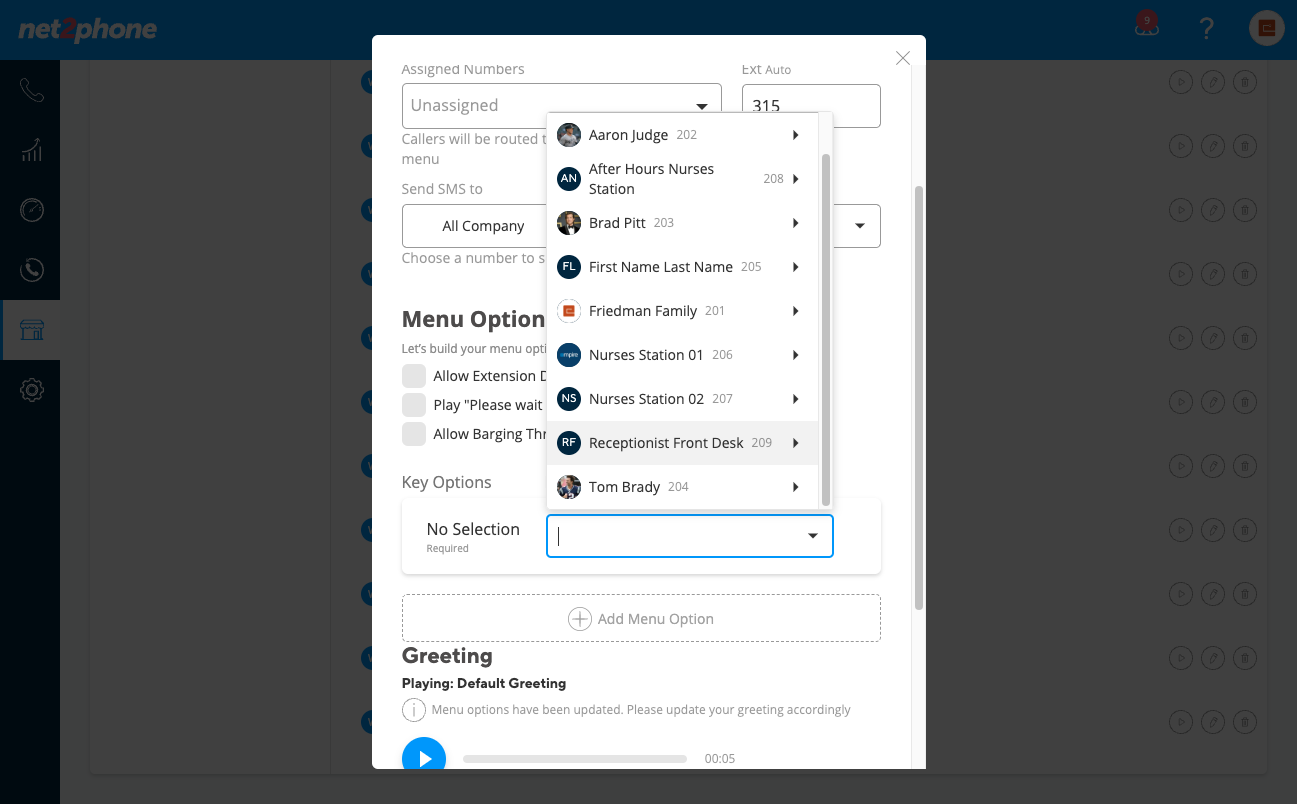The height and width of the screenshot is (804, 1297).
Task: Expand the submenu arrow for Aaron Judge
Action: click(x=795, y=135)
